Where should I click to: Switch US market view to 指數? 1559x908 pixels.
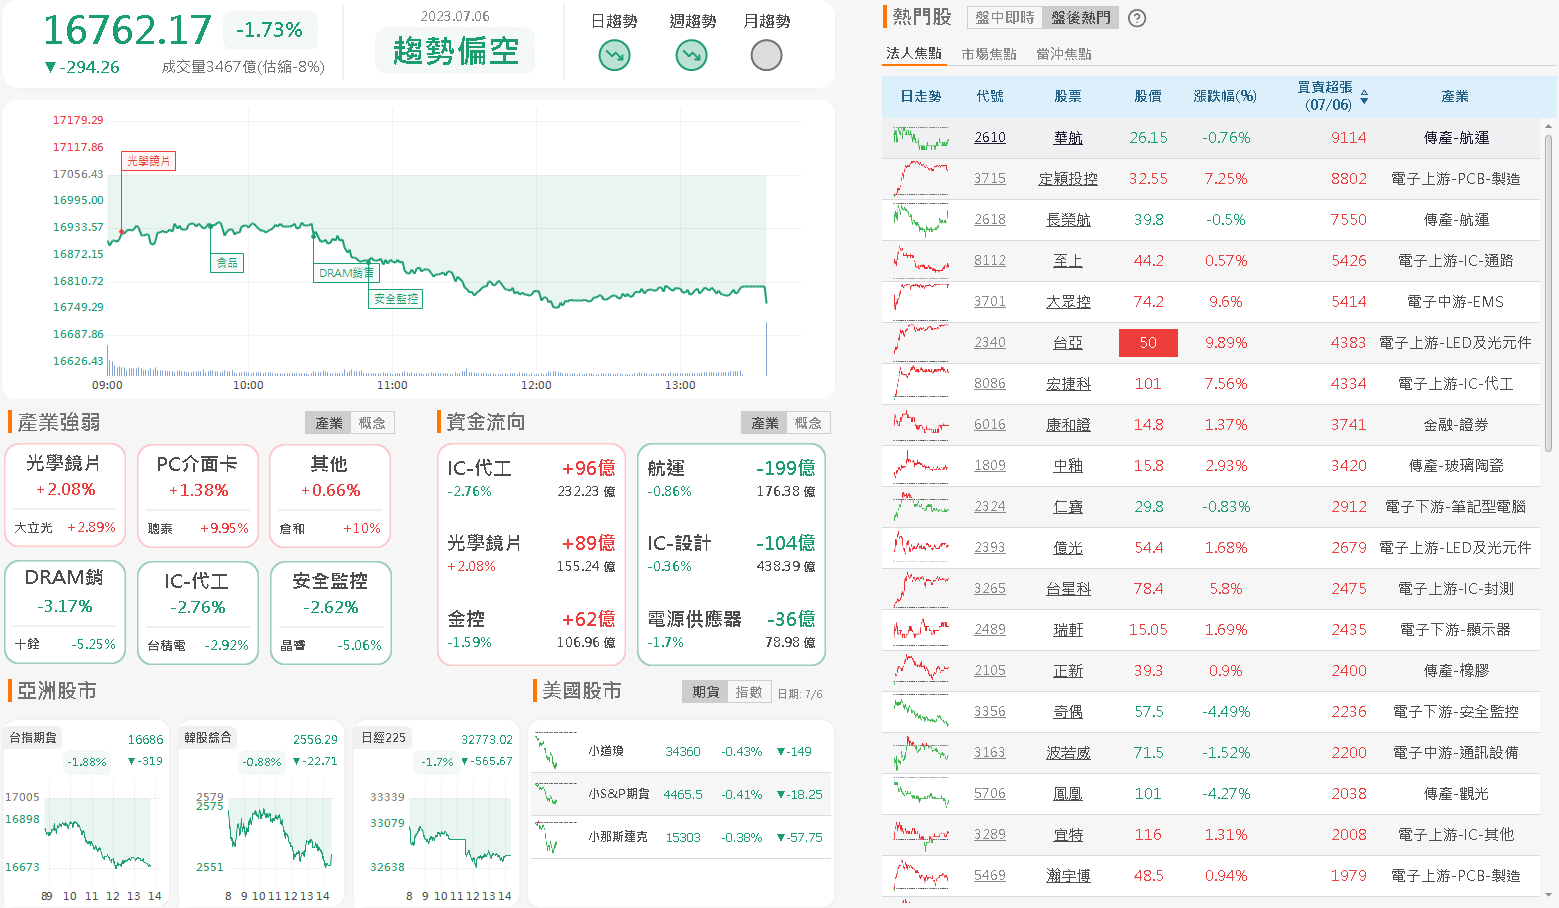pos(749,692)
